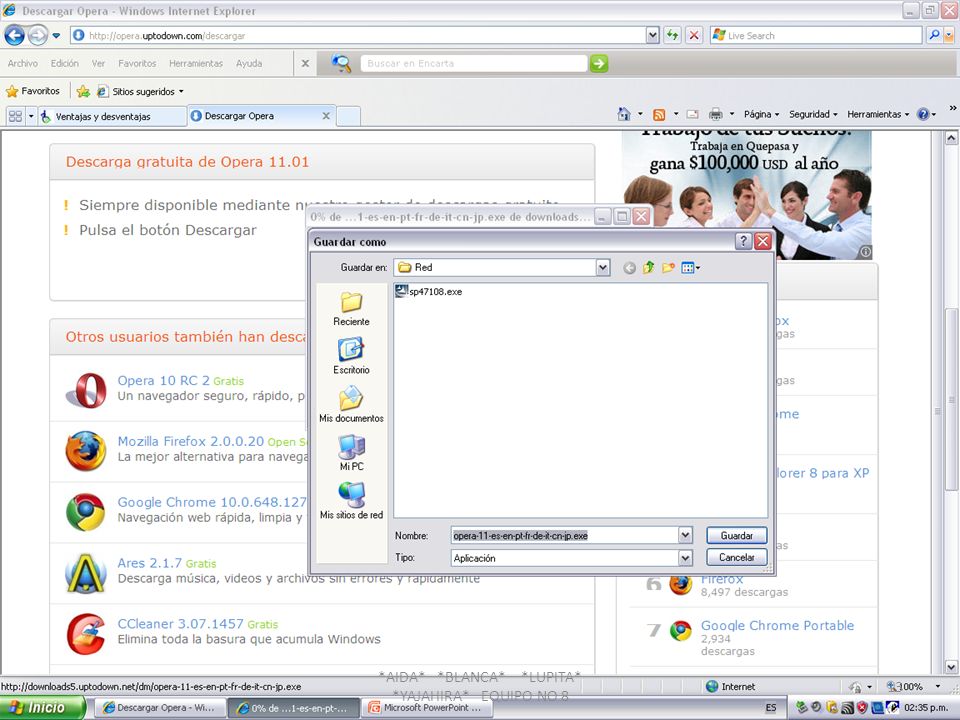Go up one folder level in dialog

click(x=648, y=268)
